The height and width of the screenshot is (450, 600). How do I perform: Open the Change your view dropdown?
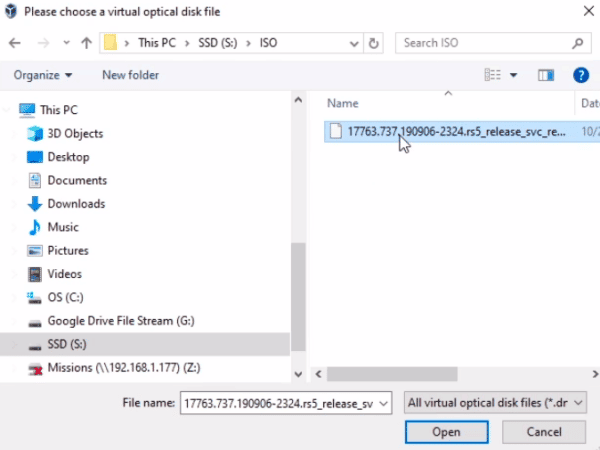coord(514,75)
